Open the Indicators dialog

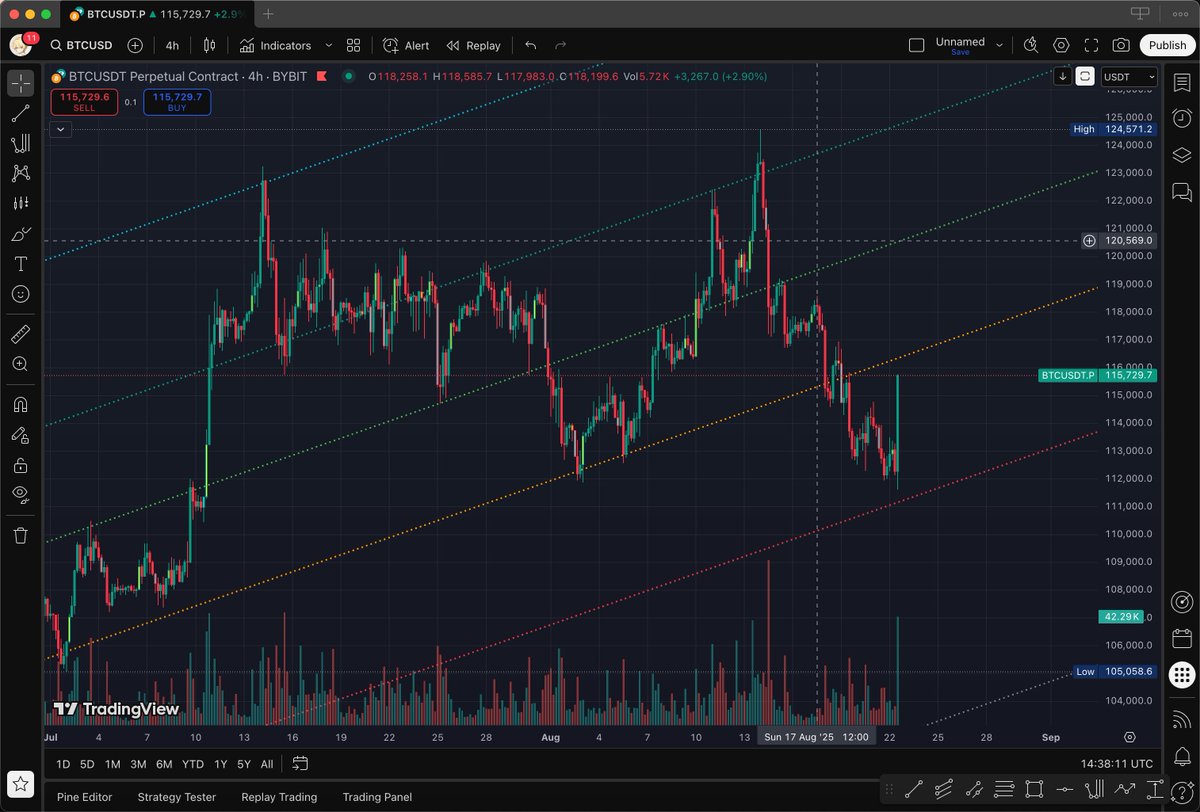coord(275,45)
